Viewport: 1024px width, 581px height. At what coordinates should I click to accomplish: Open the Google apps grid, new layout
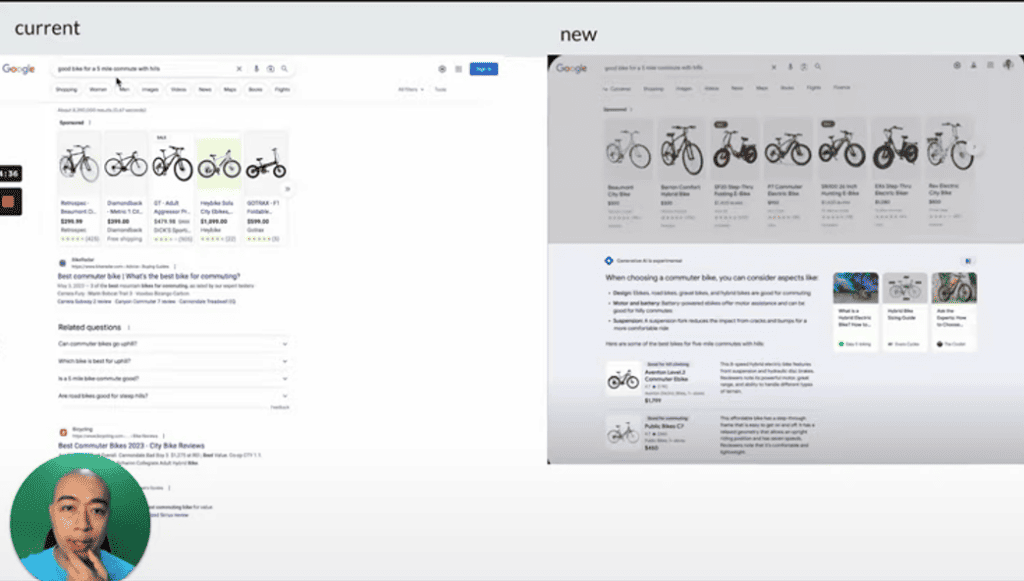990,65
